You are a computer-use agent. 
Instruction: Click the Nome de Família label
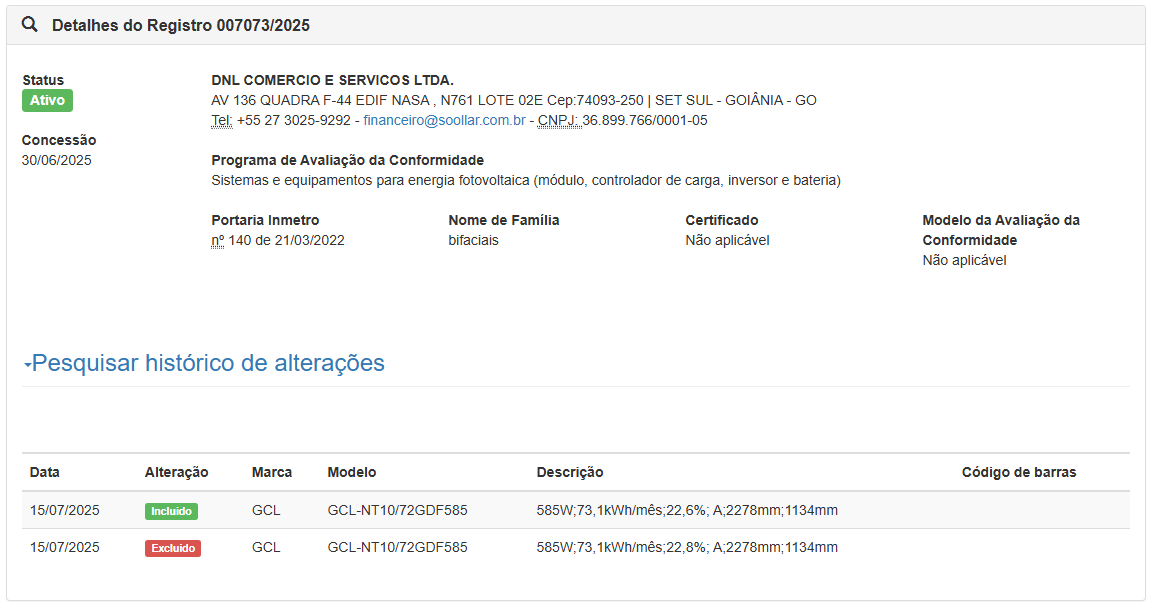(504, 220)
